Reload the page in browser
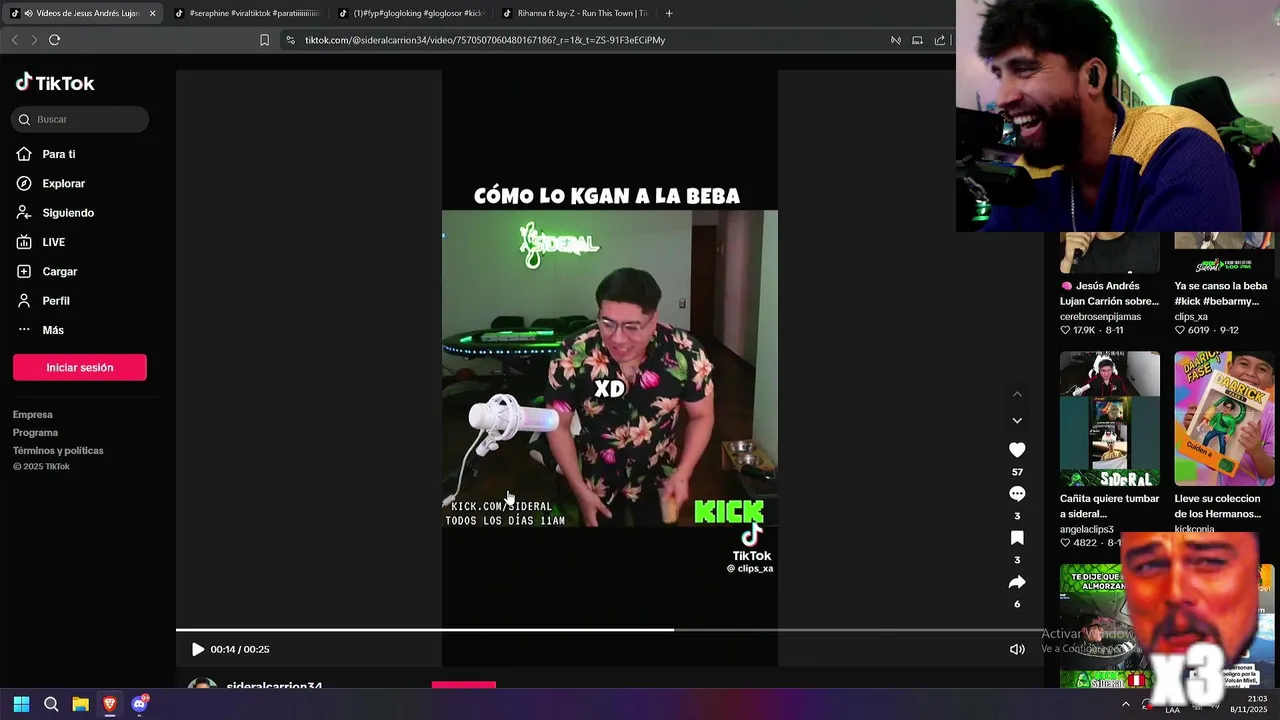 coord(54,40)
